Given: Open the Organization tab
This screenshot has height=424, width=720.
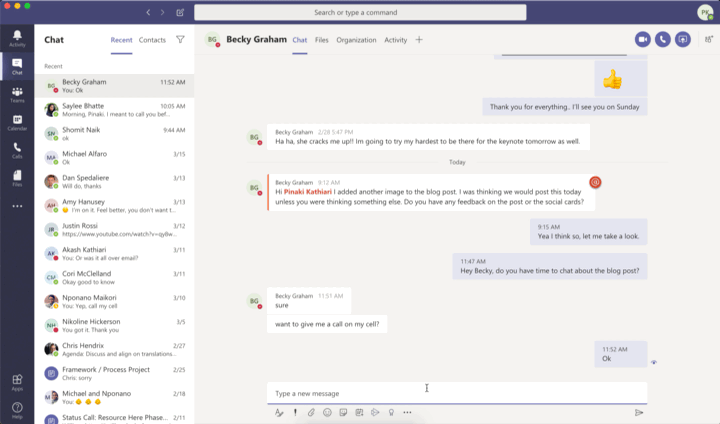Looking at the screenshot, I should pyautogui.click(x=356, y=40).
